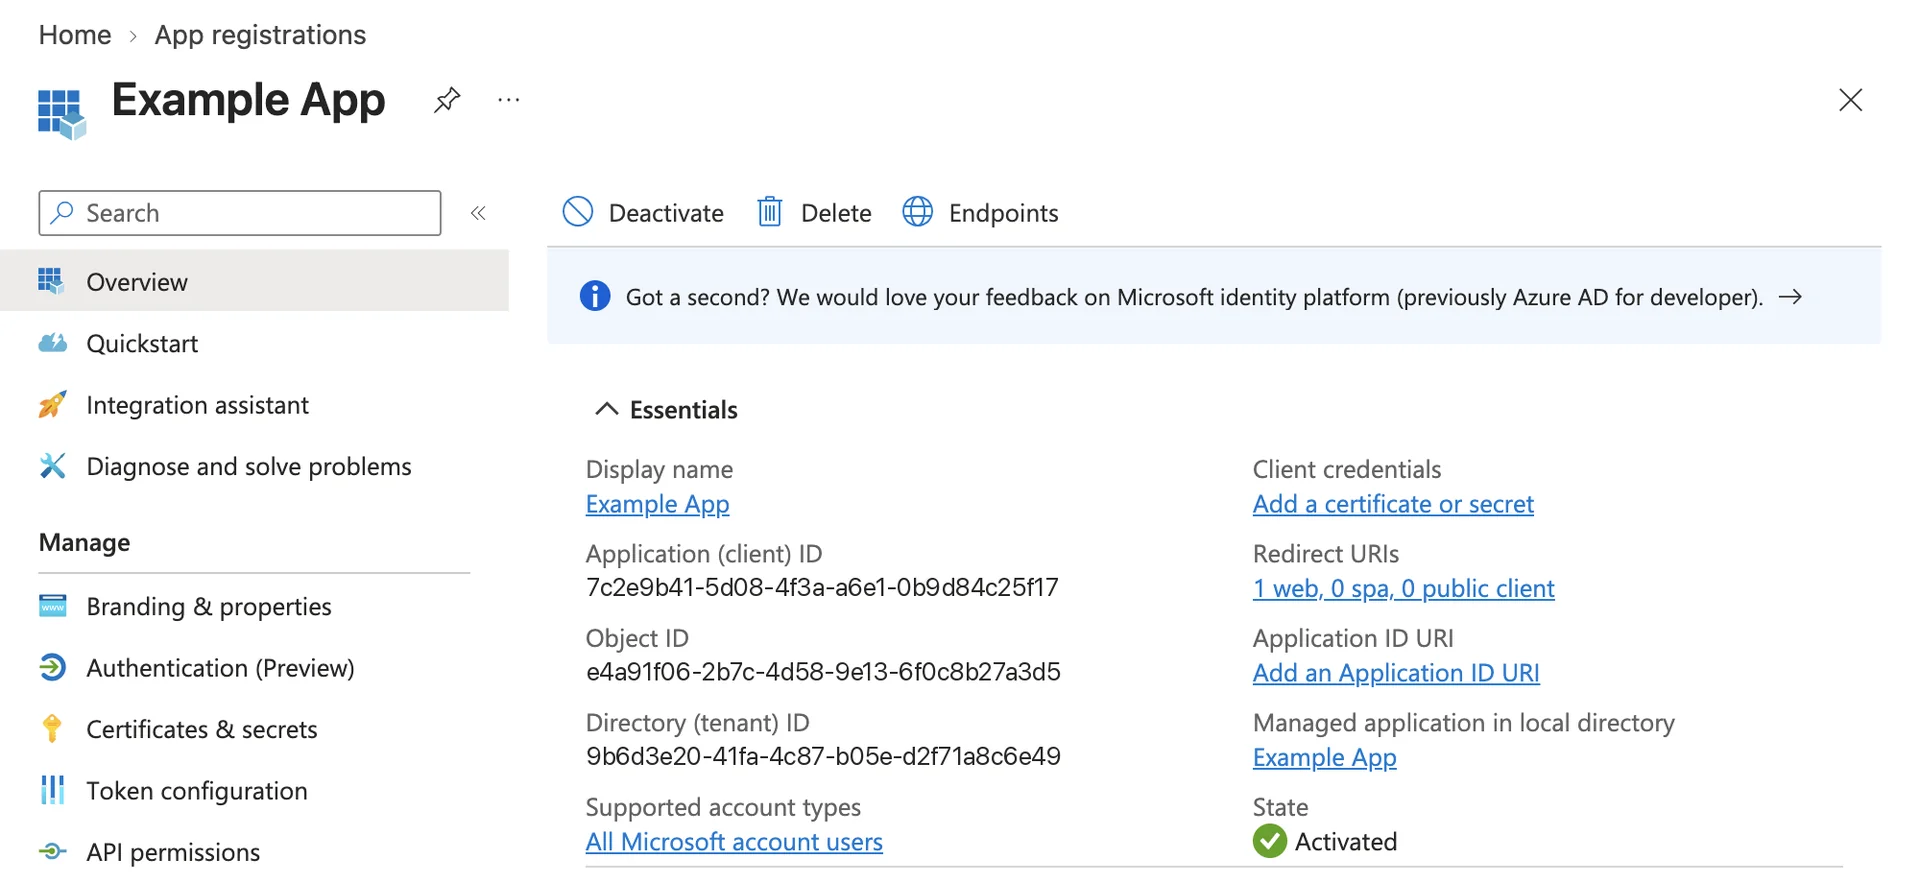The height and width of the screenshot is (883, 1920).
Task: Close the Example App blade
Action: (1850, 100)
